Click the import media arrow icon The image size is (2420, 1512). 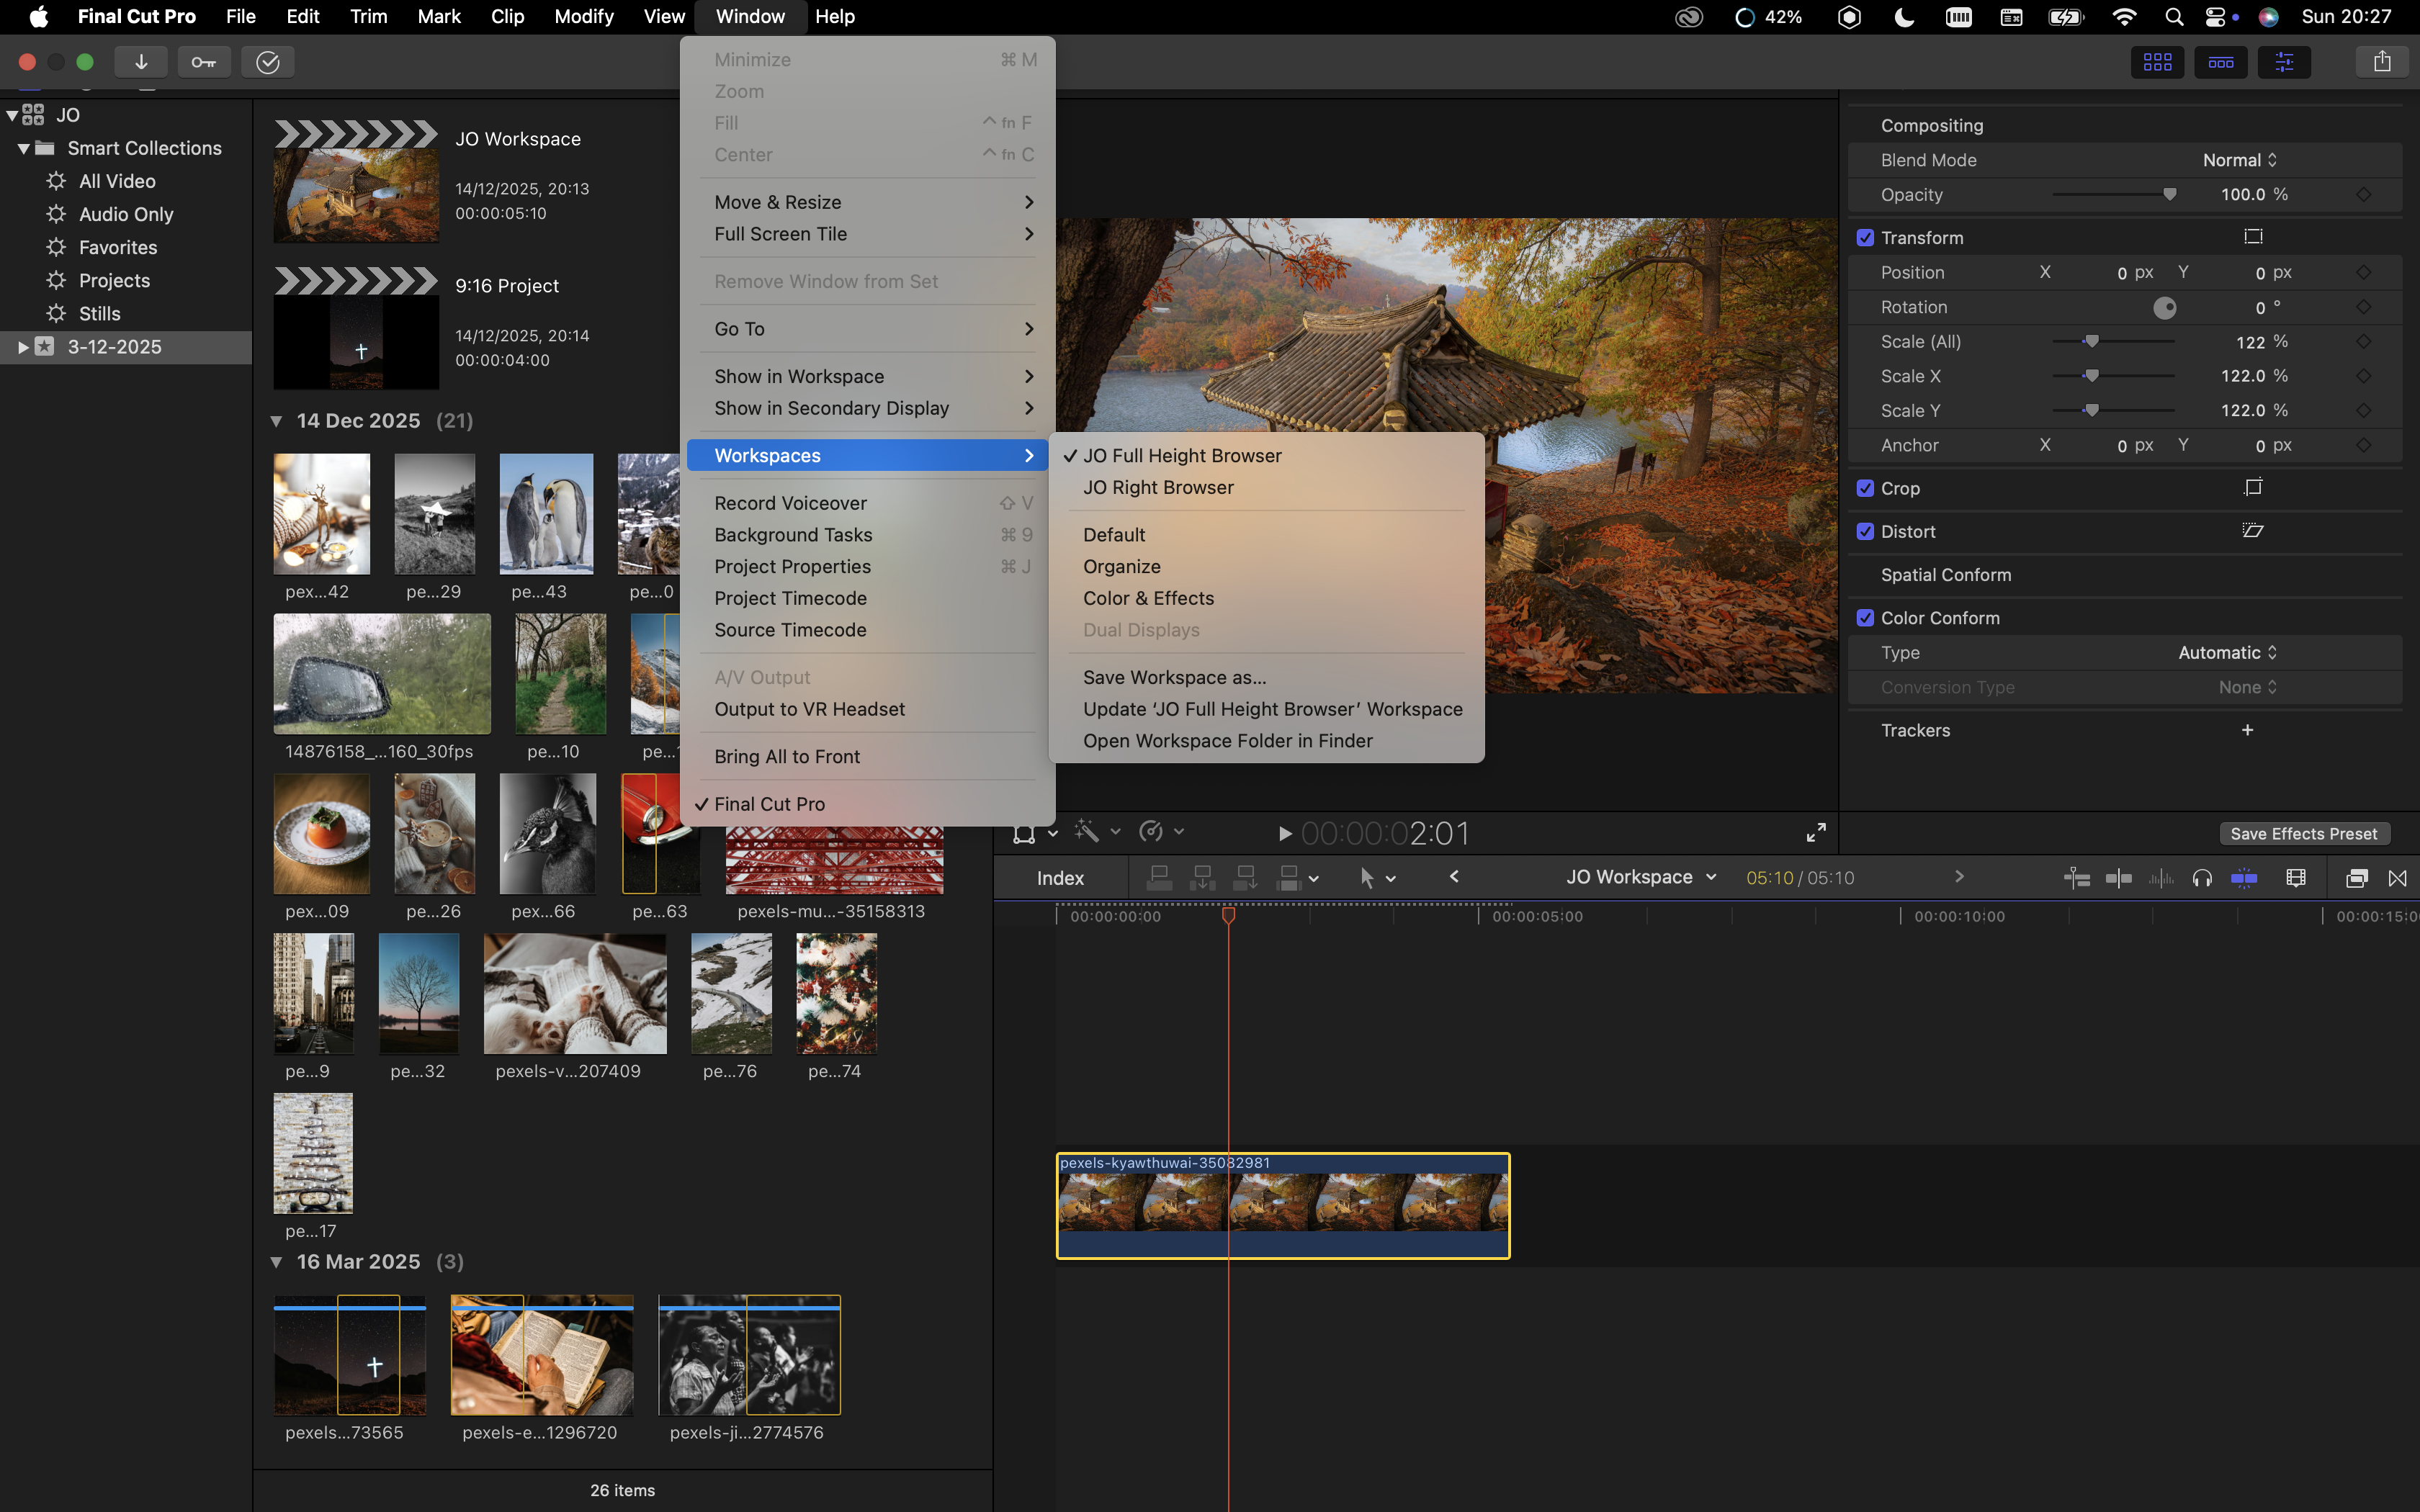tap(141, 62)
